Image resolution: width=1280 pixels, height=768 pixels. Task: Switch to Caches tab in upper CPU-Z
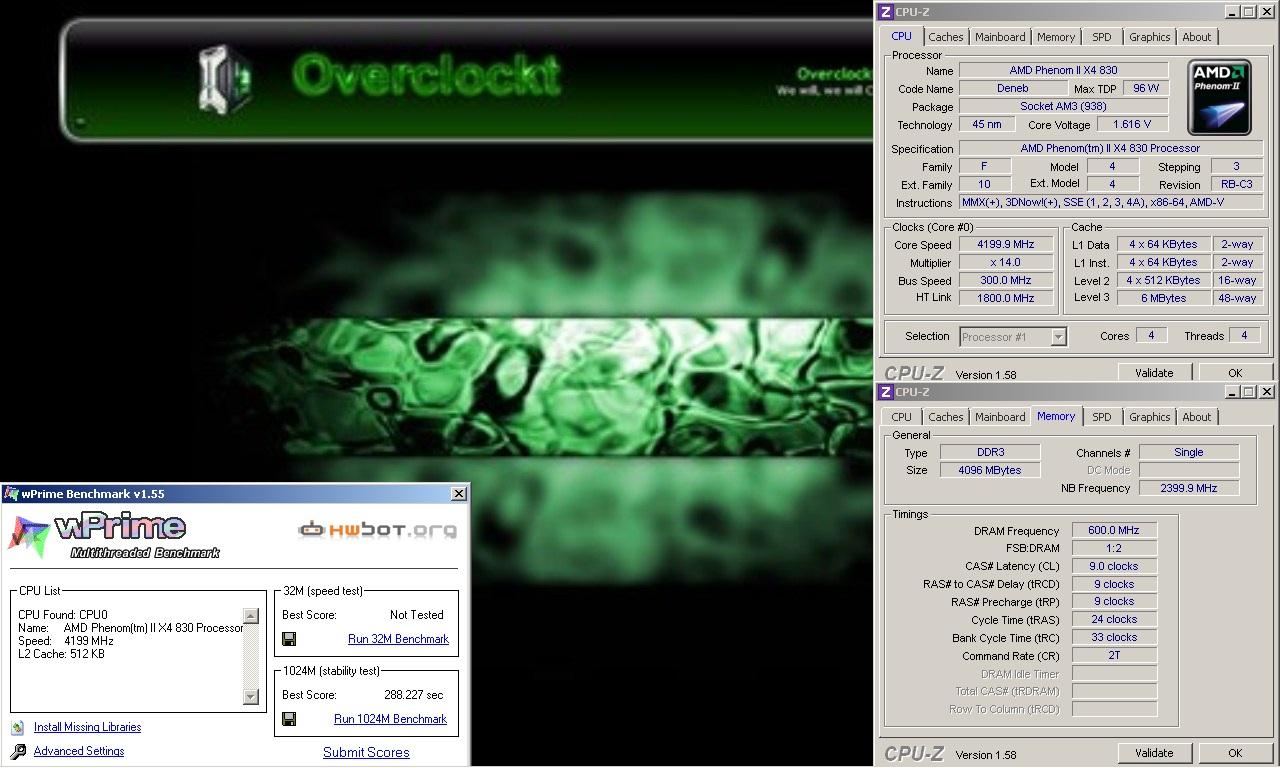coord(945,37)
